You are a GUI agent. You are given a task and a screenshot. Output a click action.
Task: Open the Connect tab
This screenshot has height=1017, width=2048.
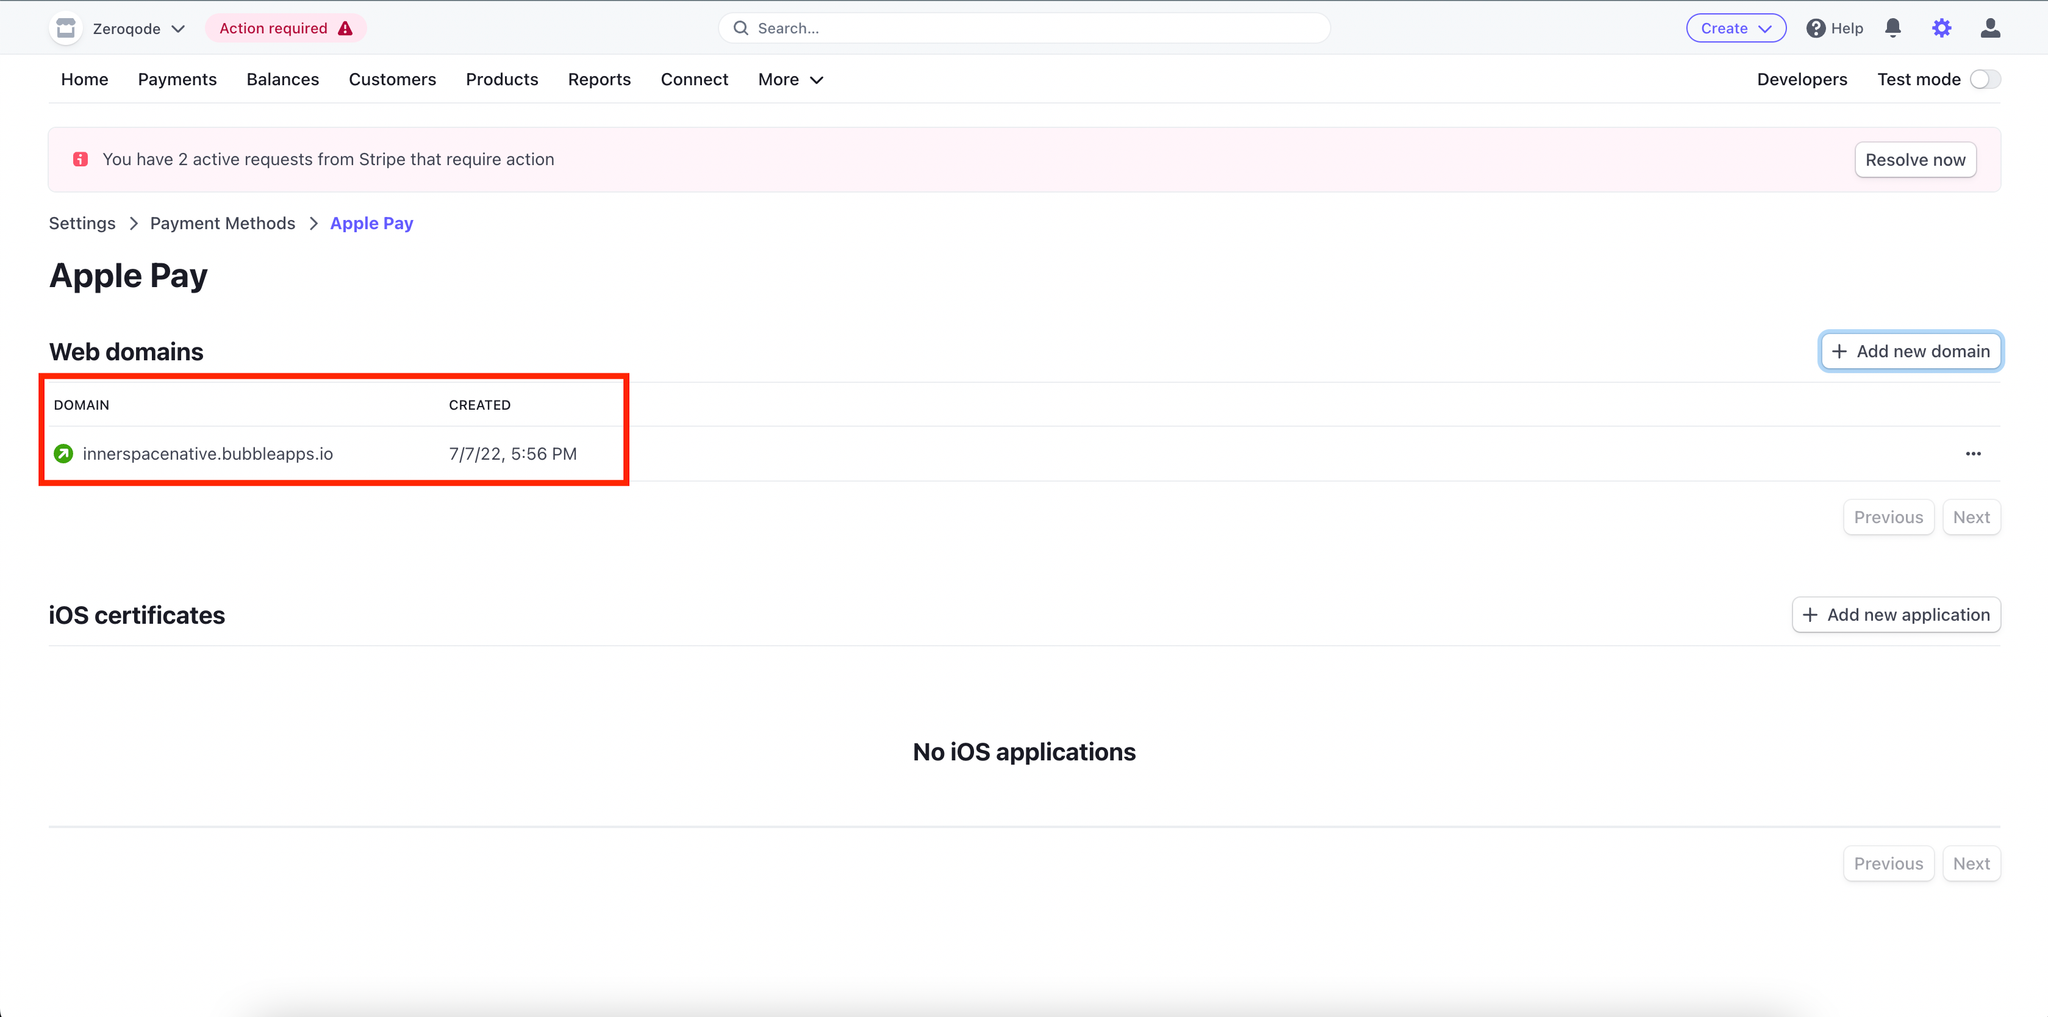pos(694,79)
